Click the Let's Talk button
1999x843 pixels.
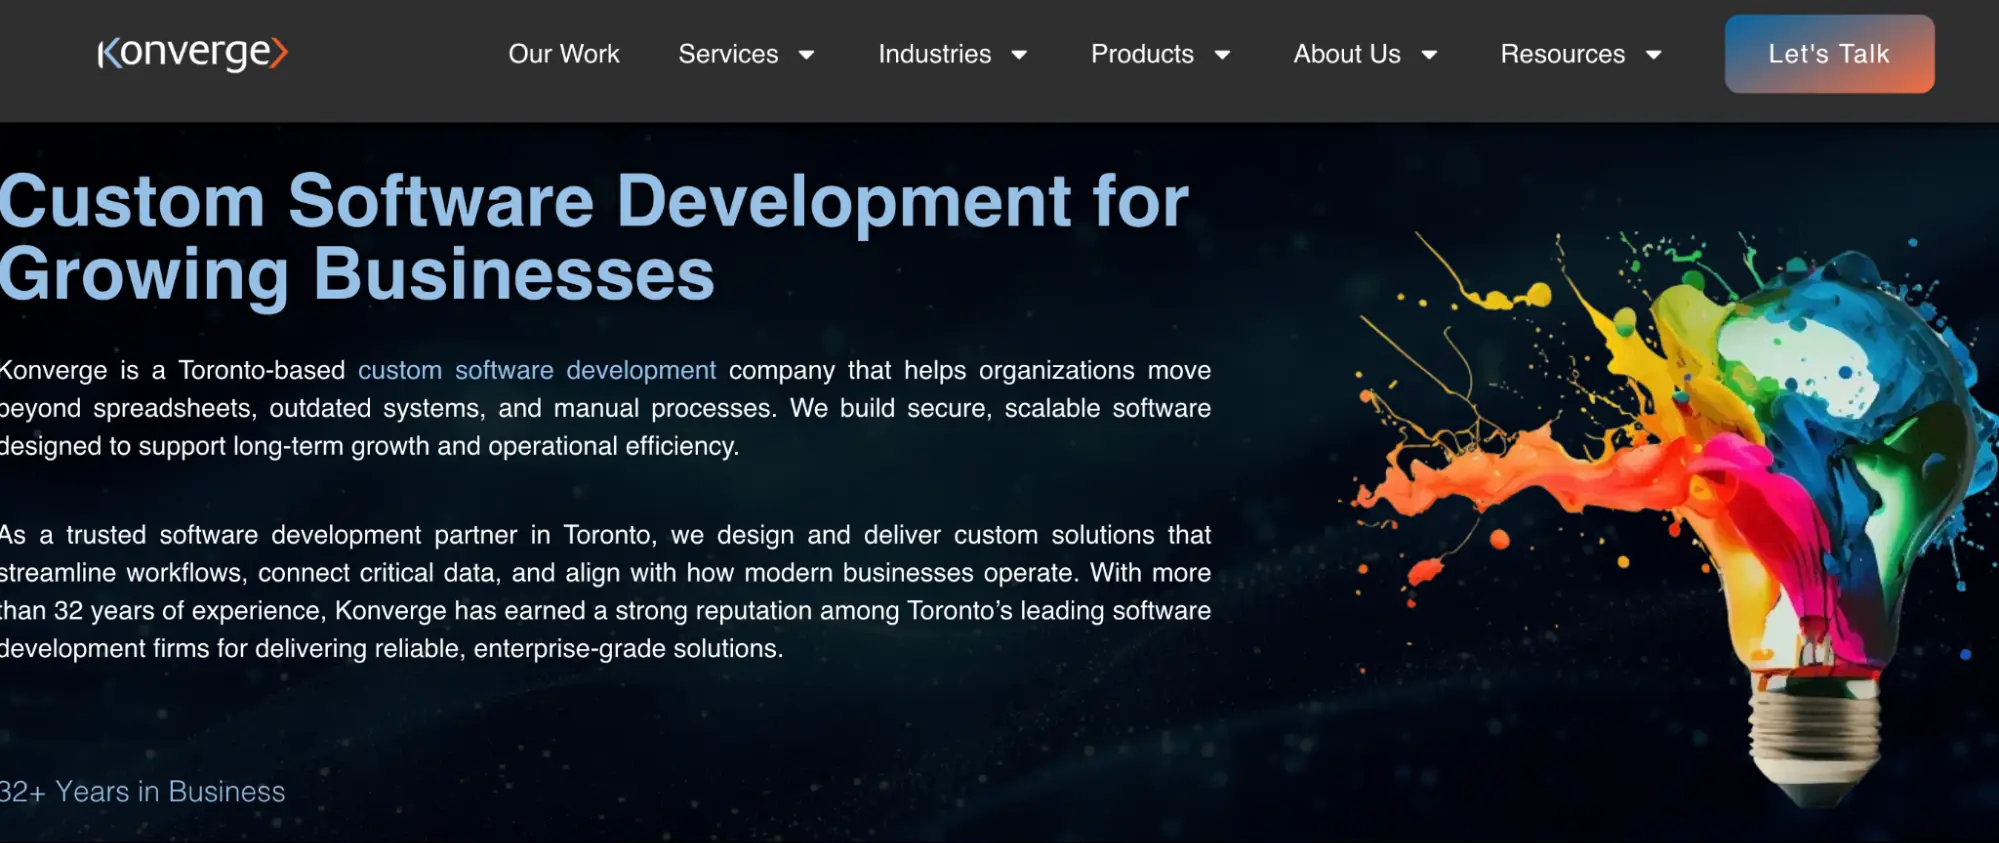[1829, 54]
